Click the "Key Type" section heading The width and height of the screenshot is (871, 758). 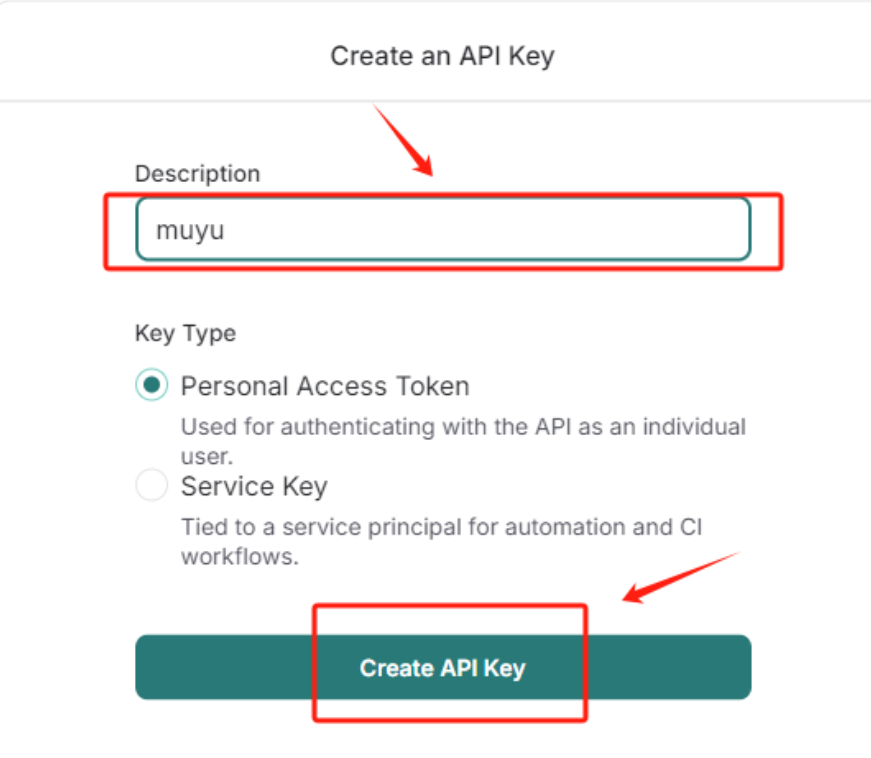coord(185,332)
